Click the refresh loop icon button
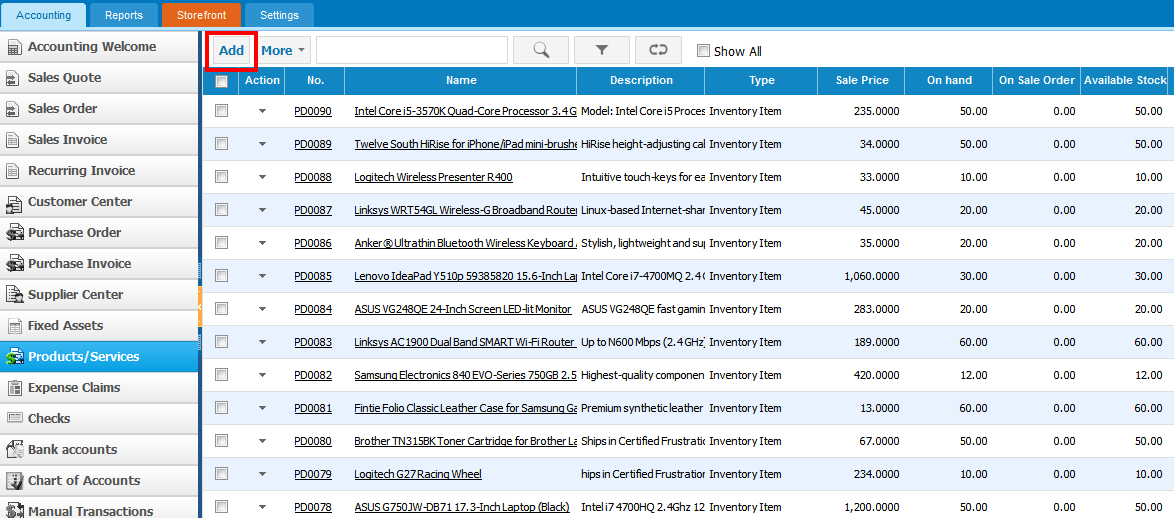 [658, 50]
